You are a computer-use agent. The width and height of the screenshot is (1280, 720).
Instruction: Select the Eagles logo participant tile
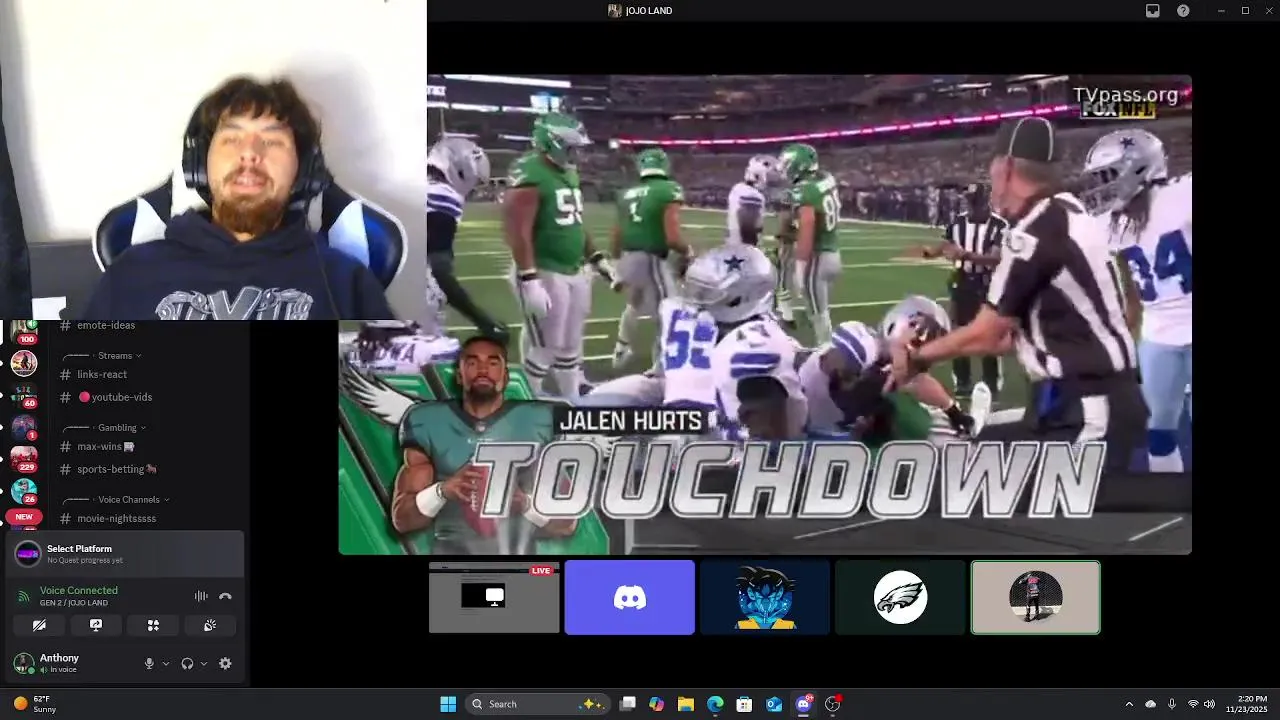coord(900,597)
